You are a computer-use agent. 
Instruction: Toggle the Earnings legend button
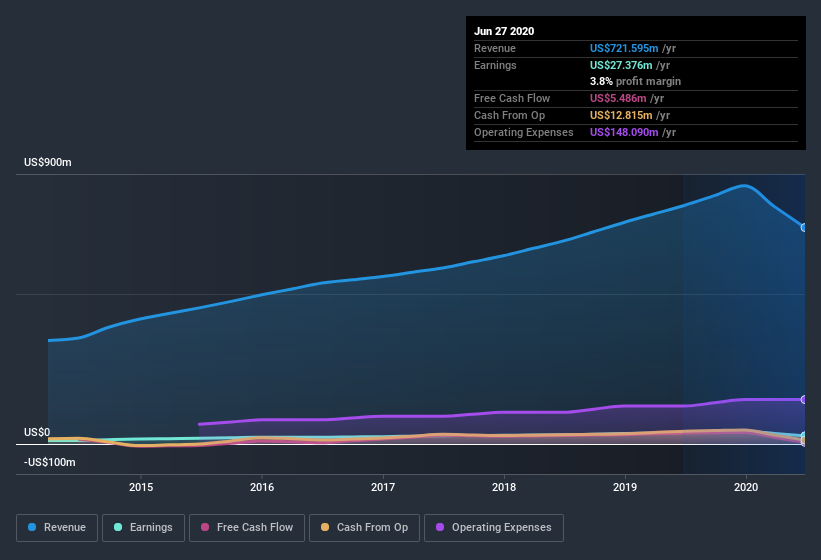[143, 528]
